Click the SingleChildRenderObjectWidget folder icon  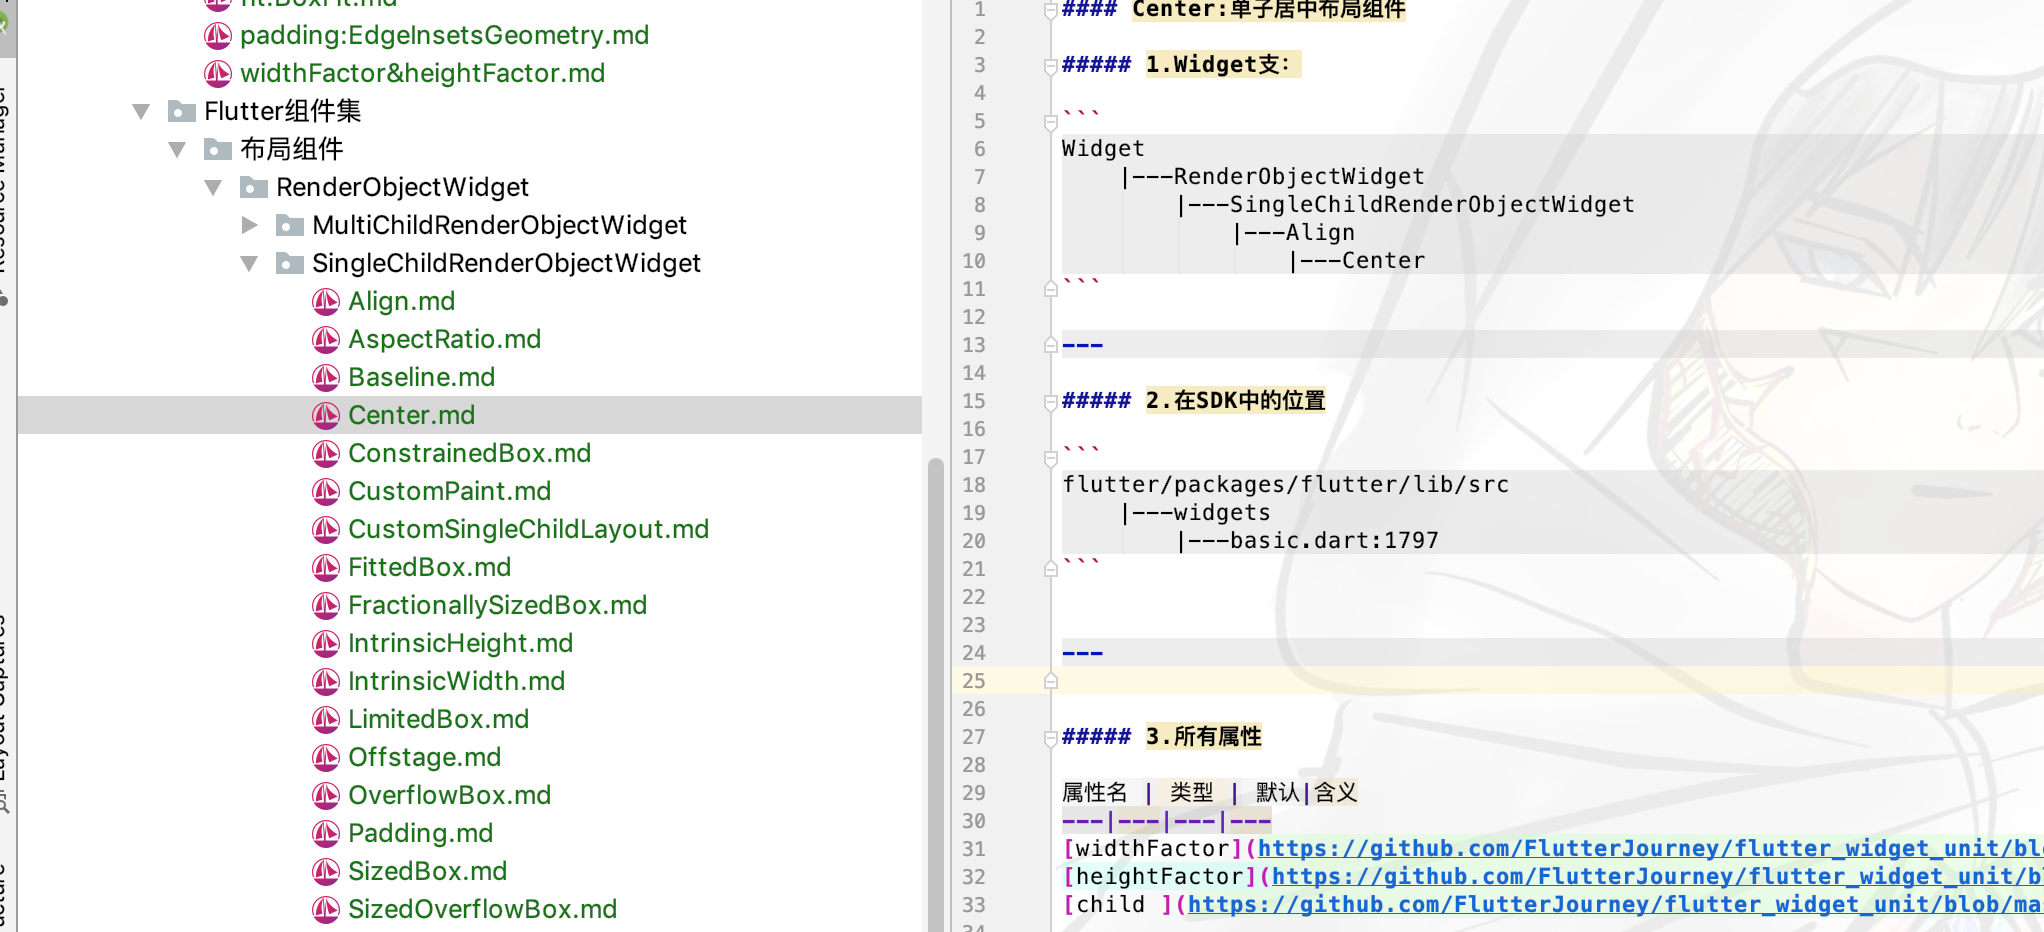point(290,263)
